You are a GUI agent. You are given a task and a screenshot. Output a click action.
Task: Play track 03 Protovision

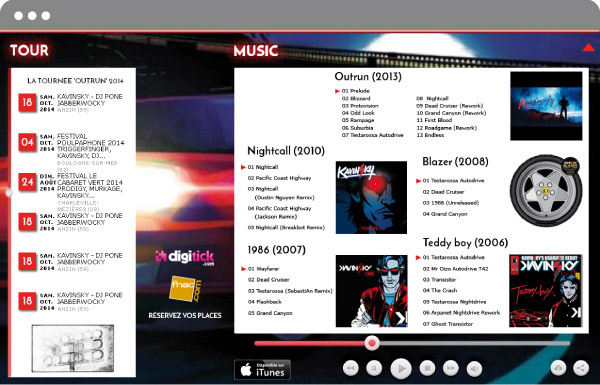pos(360,106)
